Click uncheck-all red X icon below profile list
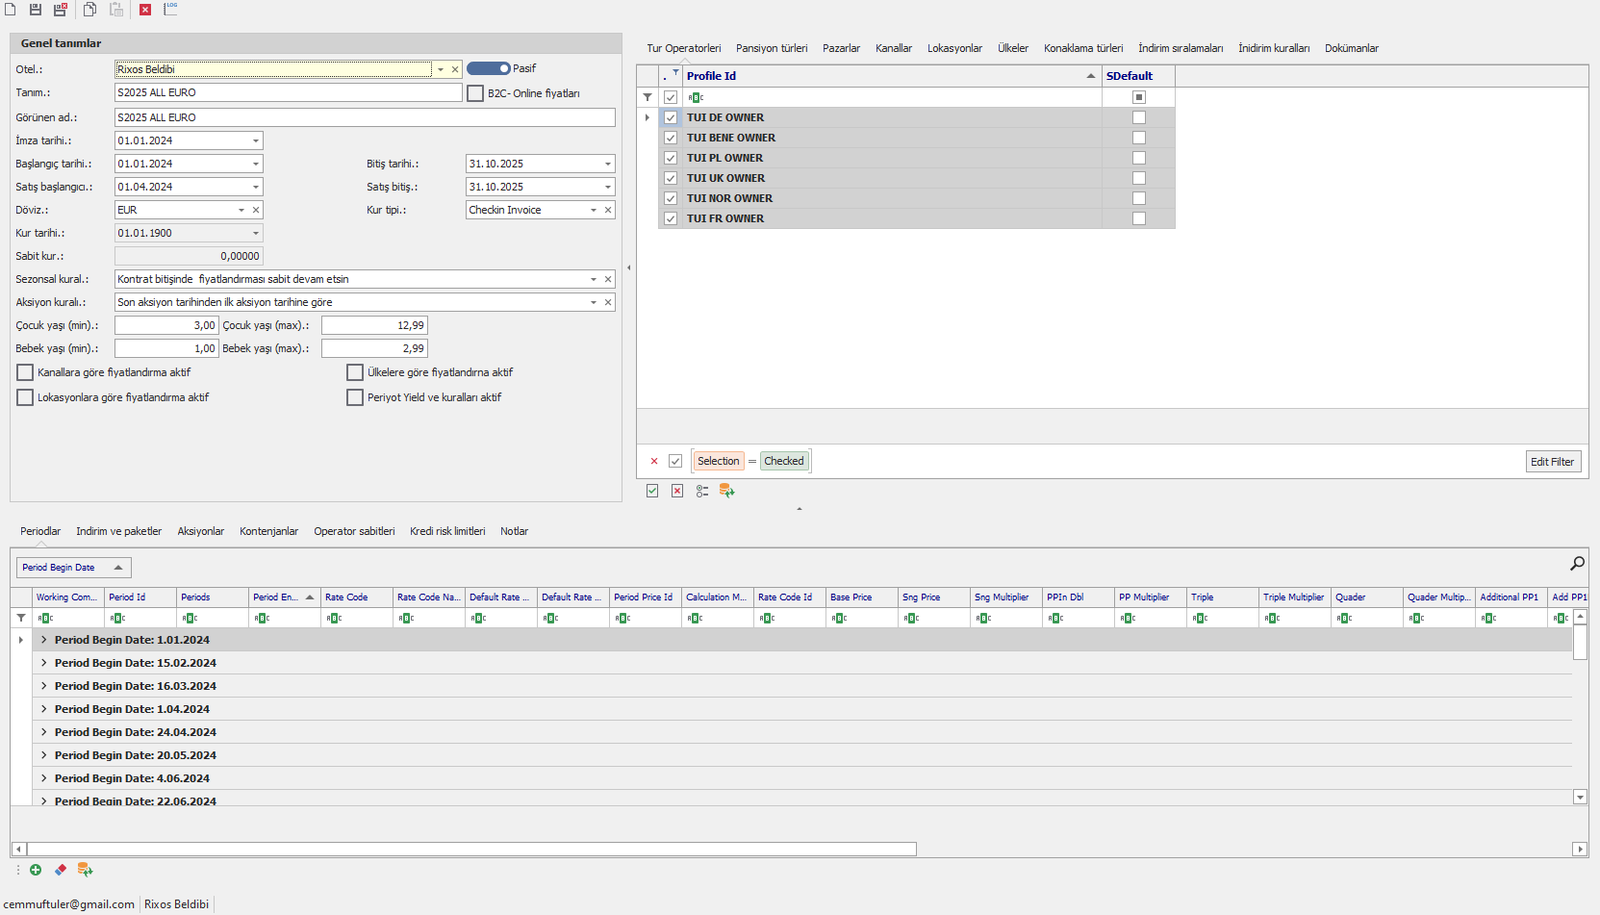 [677, 491]
